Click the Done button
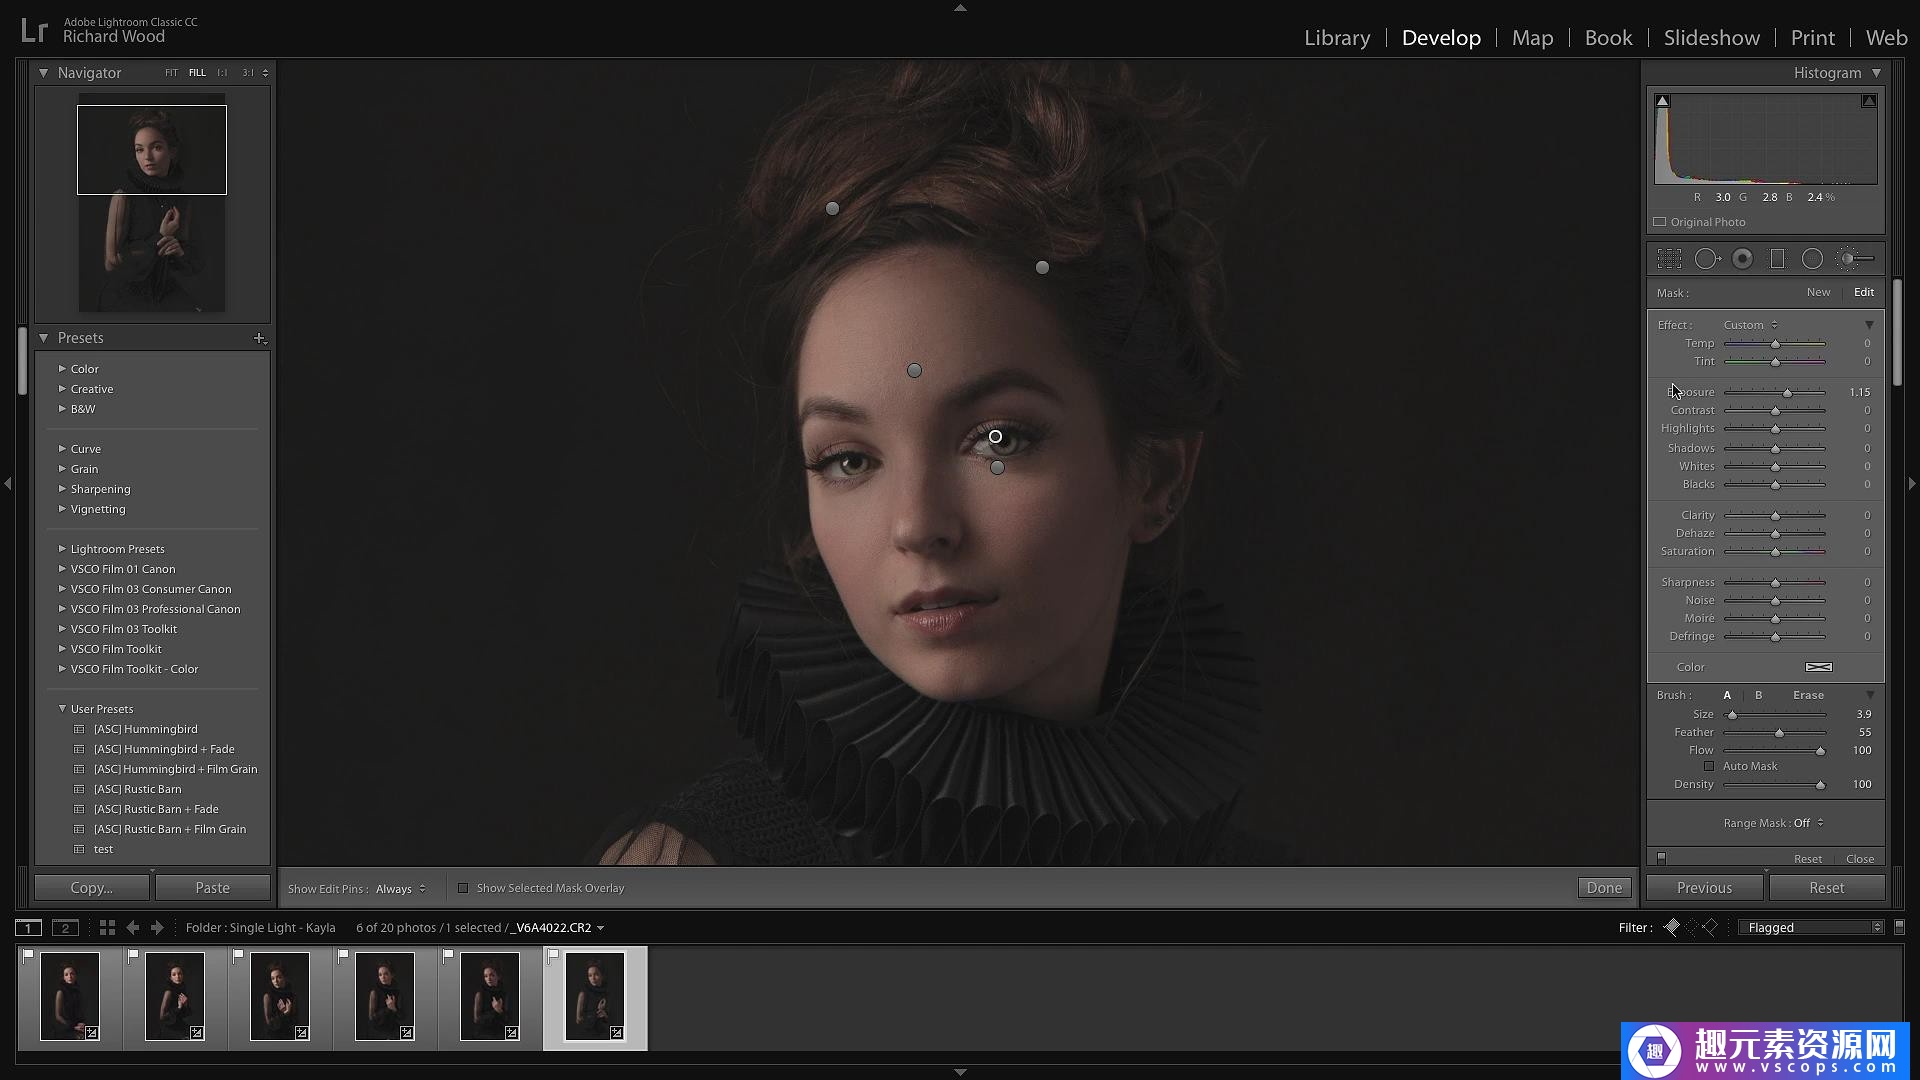 [x=1604, y=888]
